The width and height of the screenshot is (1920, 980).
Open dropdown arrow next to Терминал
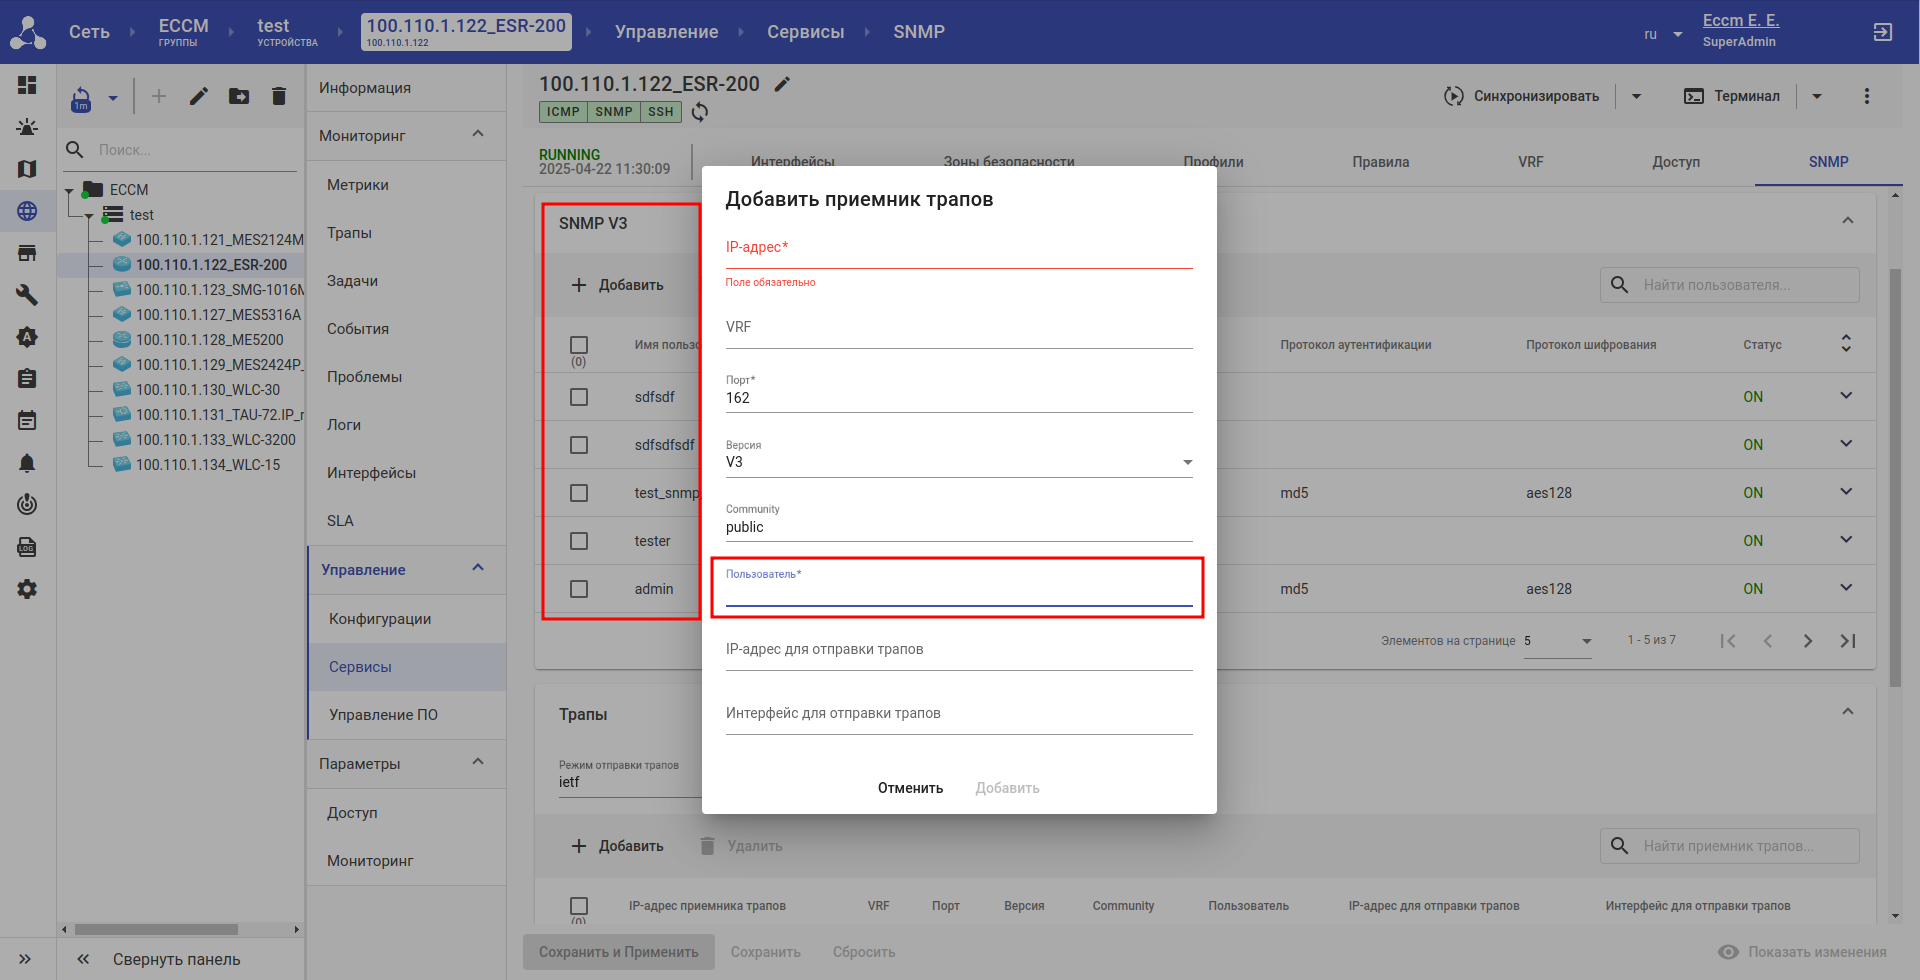(1817, 96)
